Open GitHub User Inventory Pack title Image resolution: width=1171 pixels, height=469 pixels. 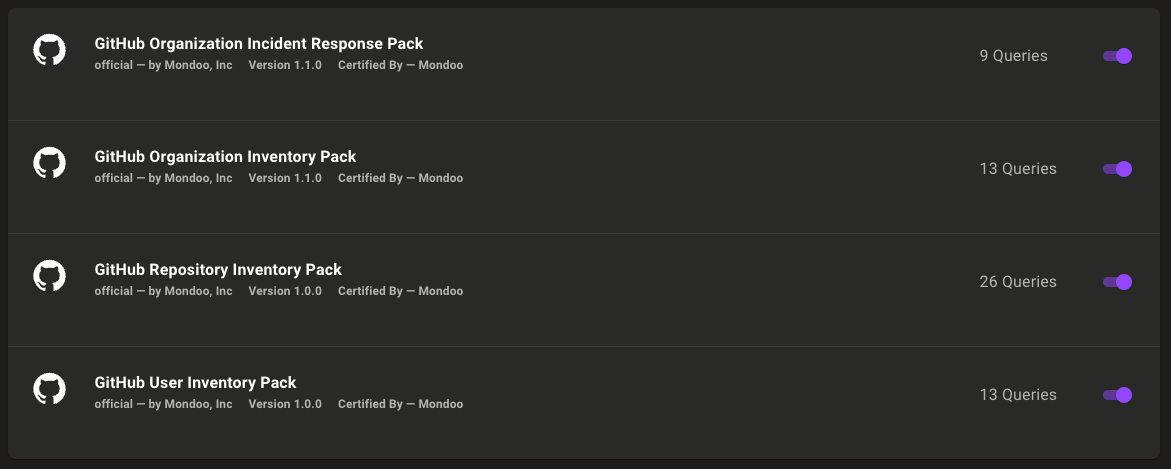[x=195, y=382]
